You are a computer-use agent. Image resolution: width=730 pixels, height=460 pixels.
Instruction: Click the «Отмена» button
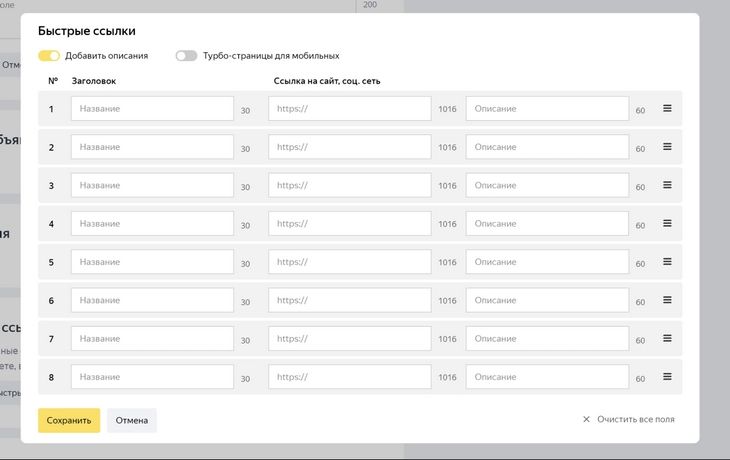(132, 420)
